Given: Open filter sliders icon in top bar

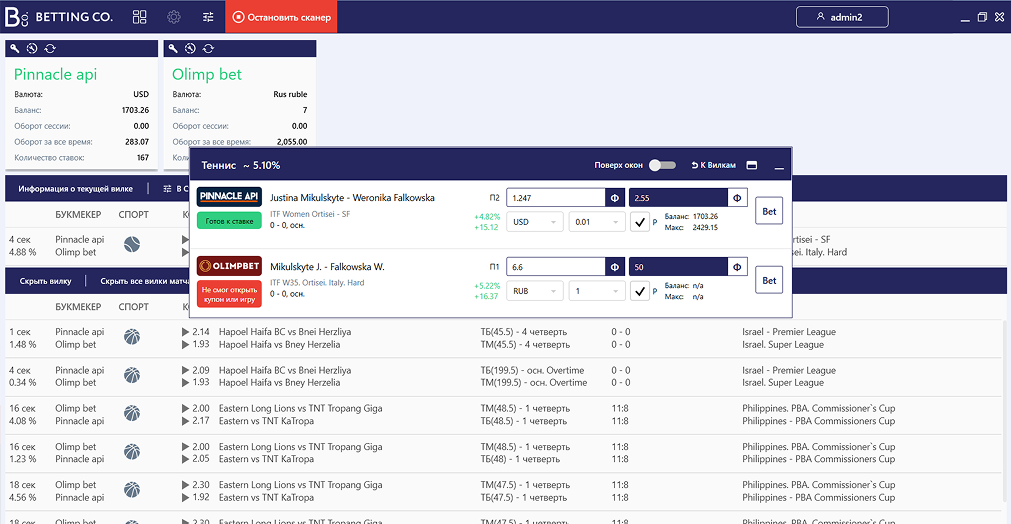Looking at the screenshot, I should (x=208, y=17).
